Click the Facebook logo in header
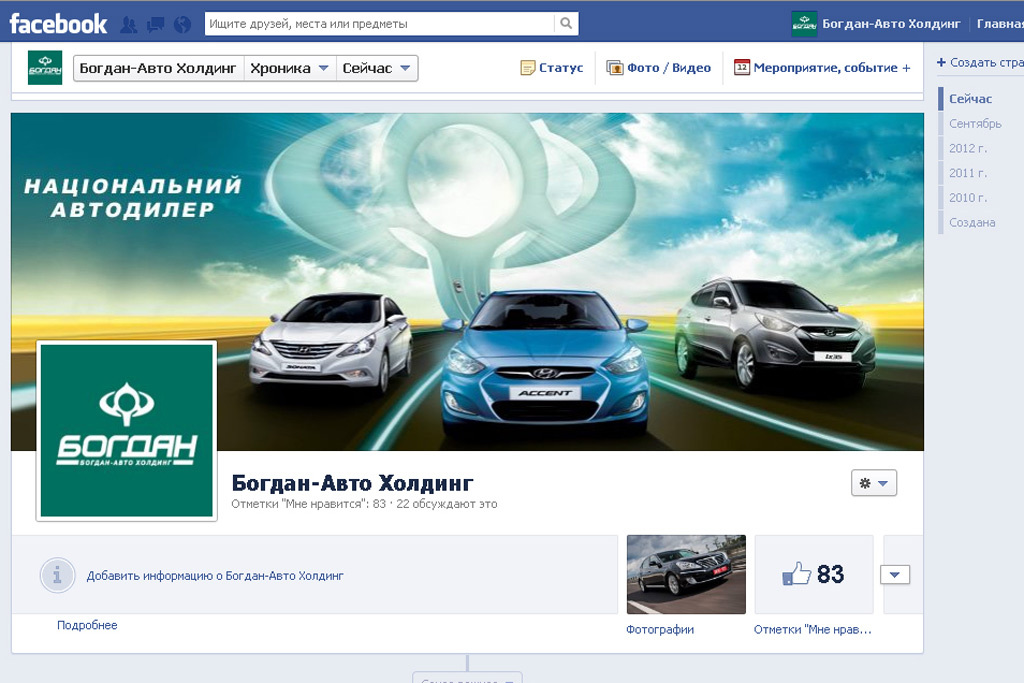The image size is (1024, 683). click(x=58, y=23)
